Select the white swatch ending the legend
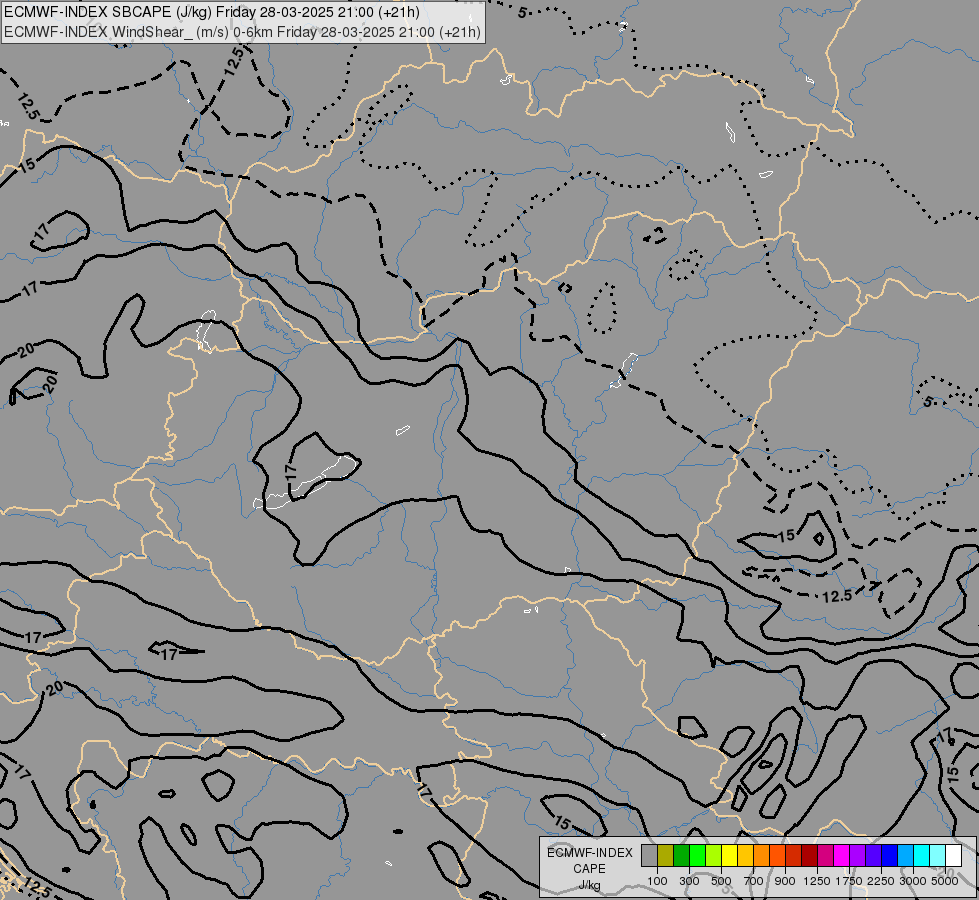979x900 pixels. pos(953,856)
